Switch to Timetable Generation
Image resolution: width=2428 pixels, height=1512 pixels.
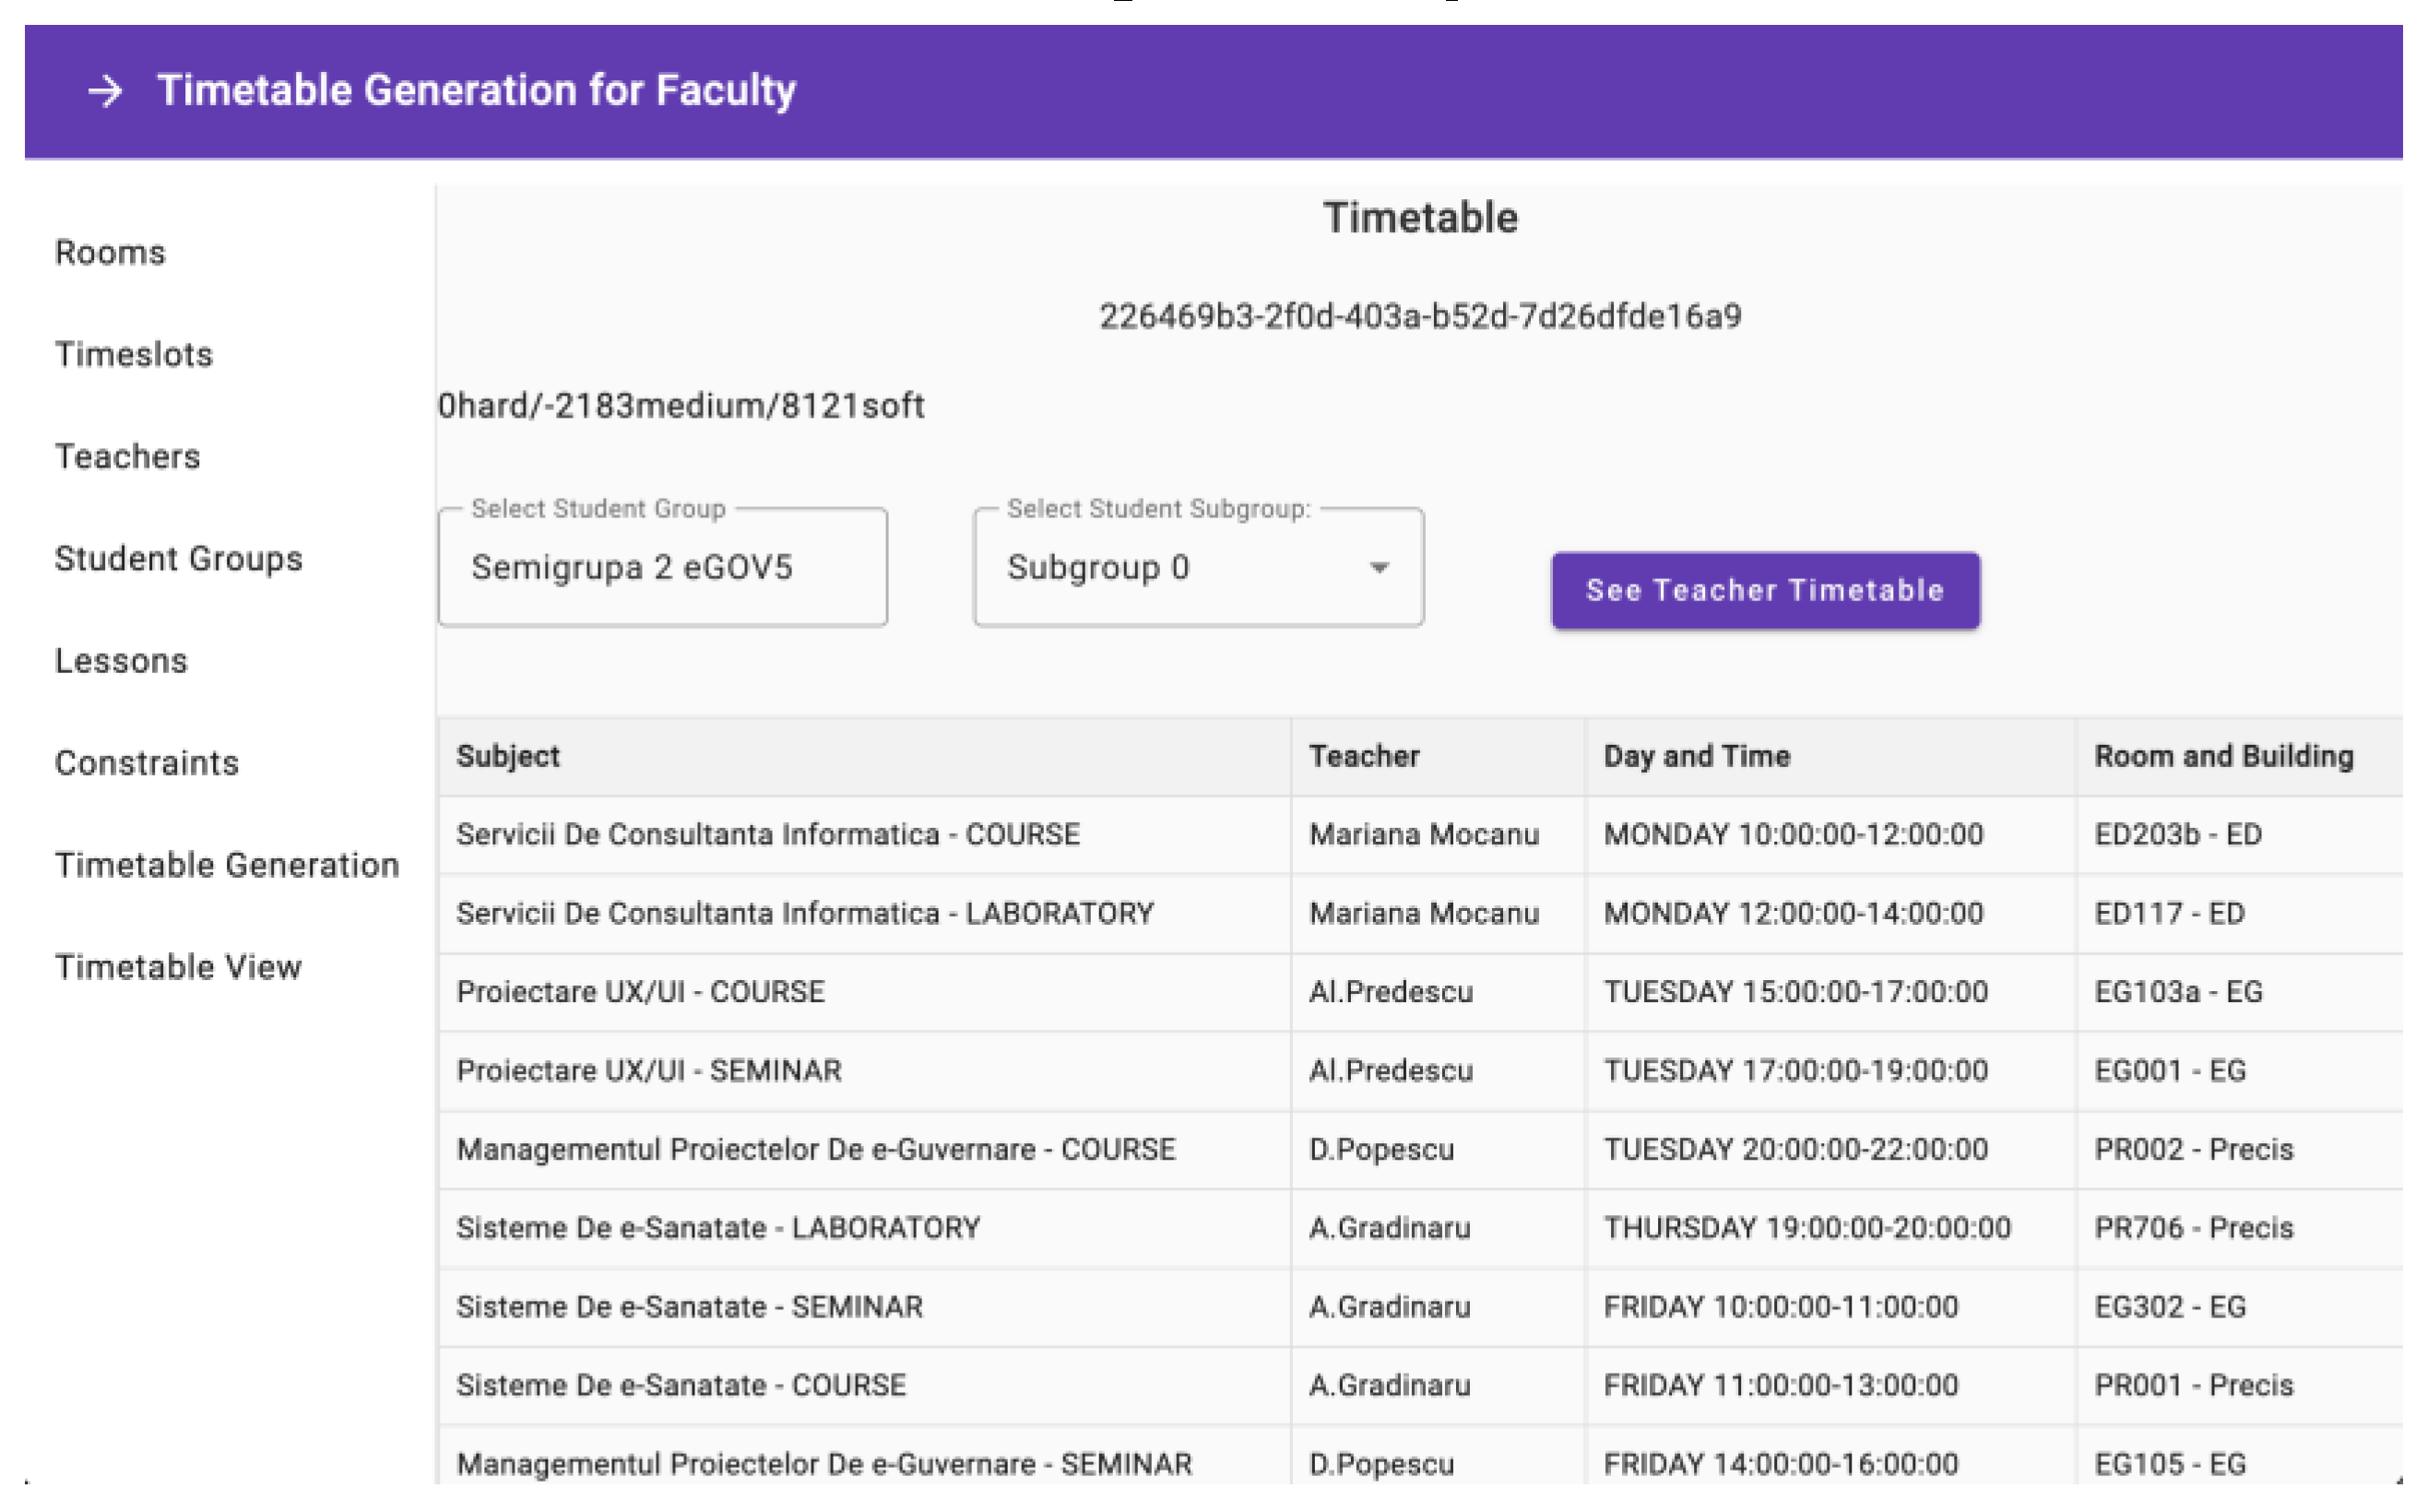(227, 865)
